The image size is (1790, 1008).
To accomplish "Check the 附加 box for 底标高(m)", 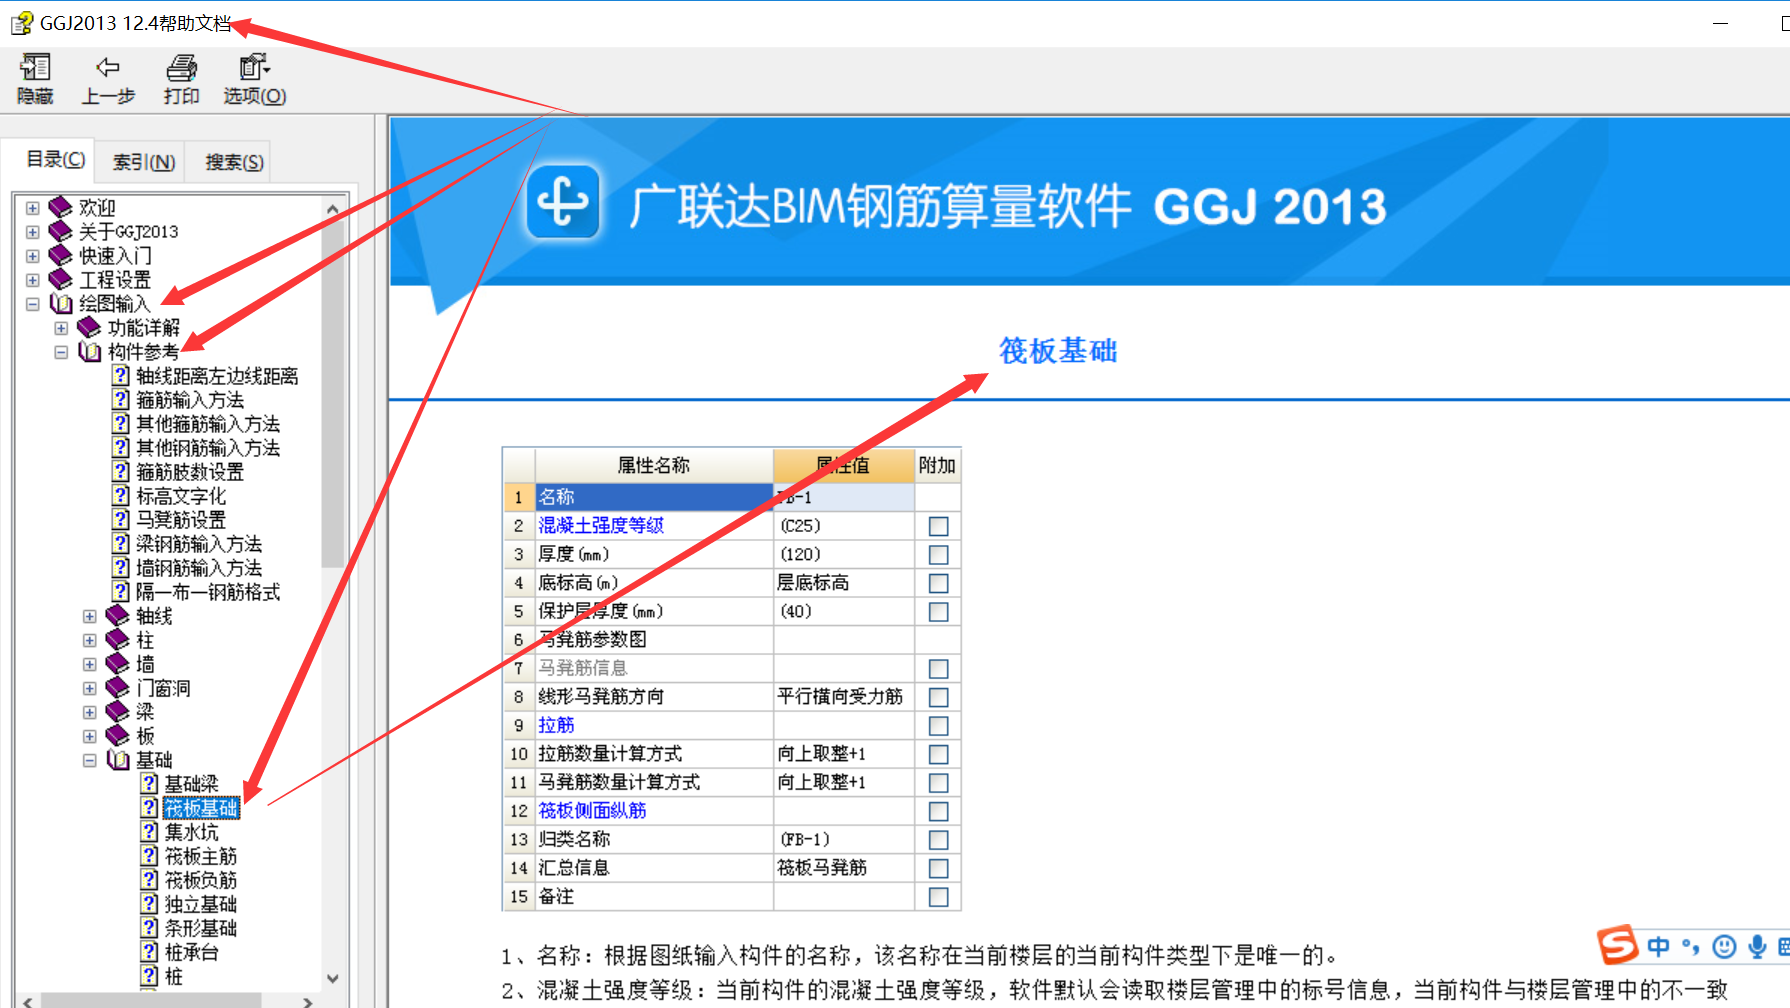I will pos(938,583).
